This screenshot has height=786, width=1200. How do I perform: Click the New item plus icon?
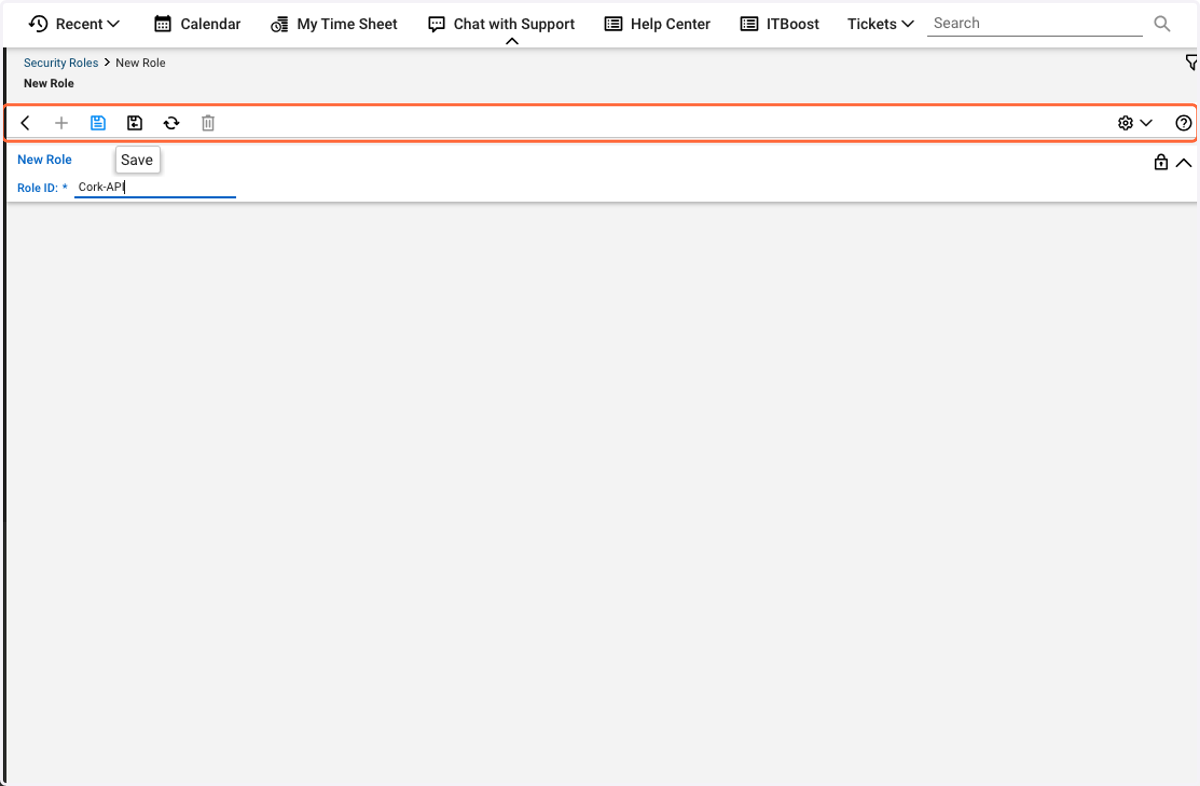[61, 123]
